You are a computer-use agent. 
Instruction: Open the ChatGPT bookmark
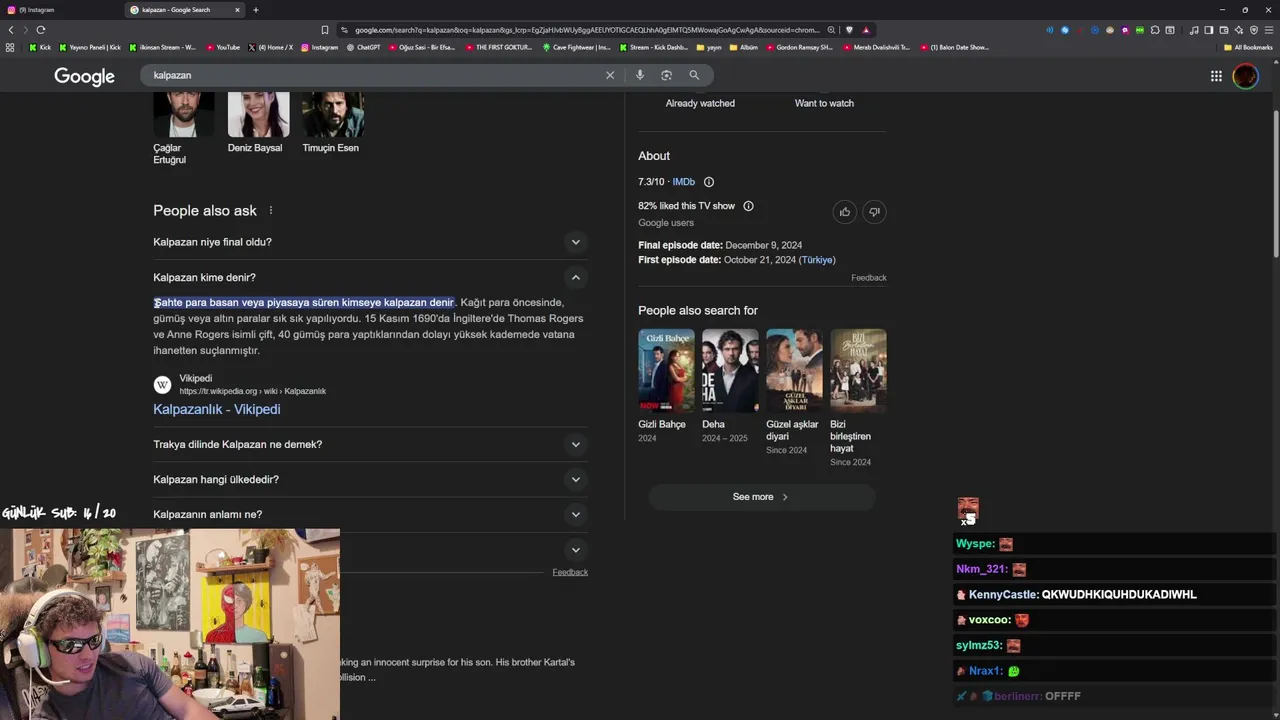click(x=363, y=47)
